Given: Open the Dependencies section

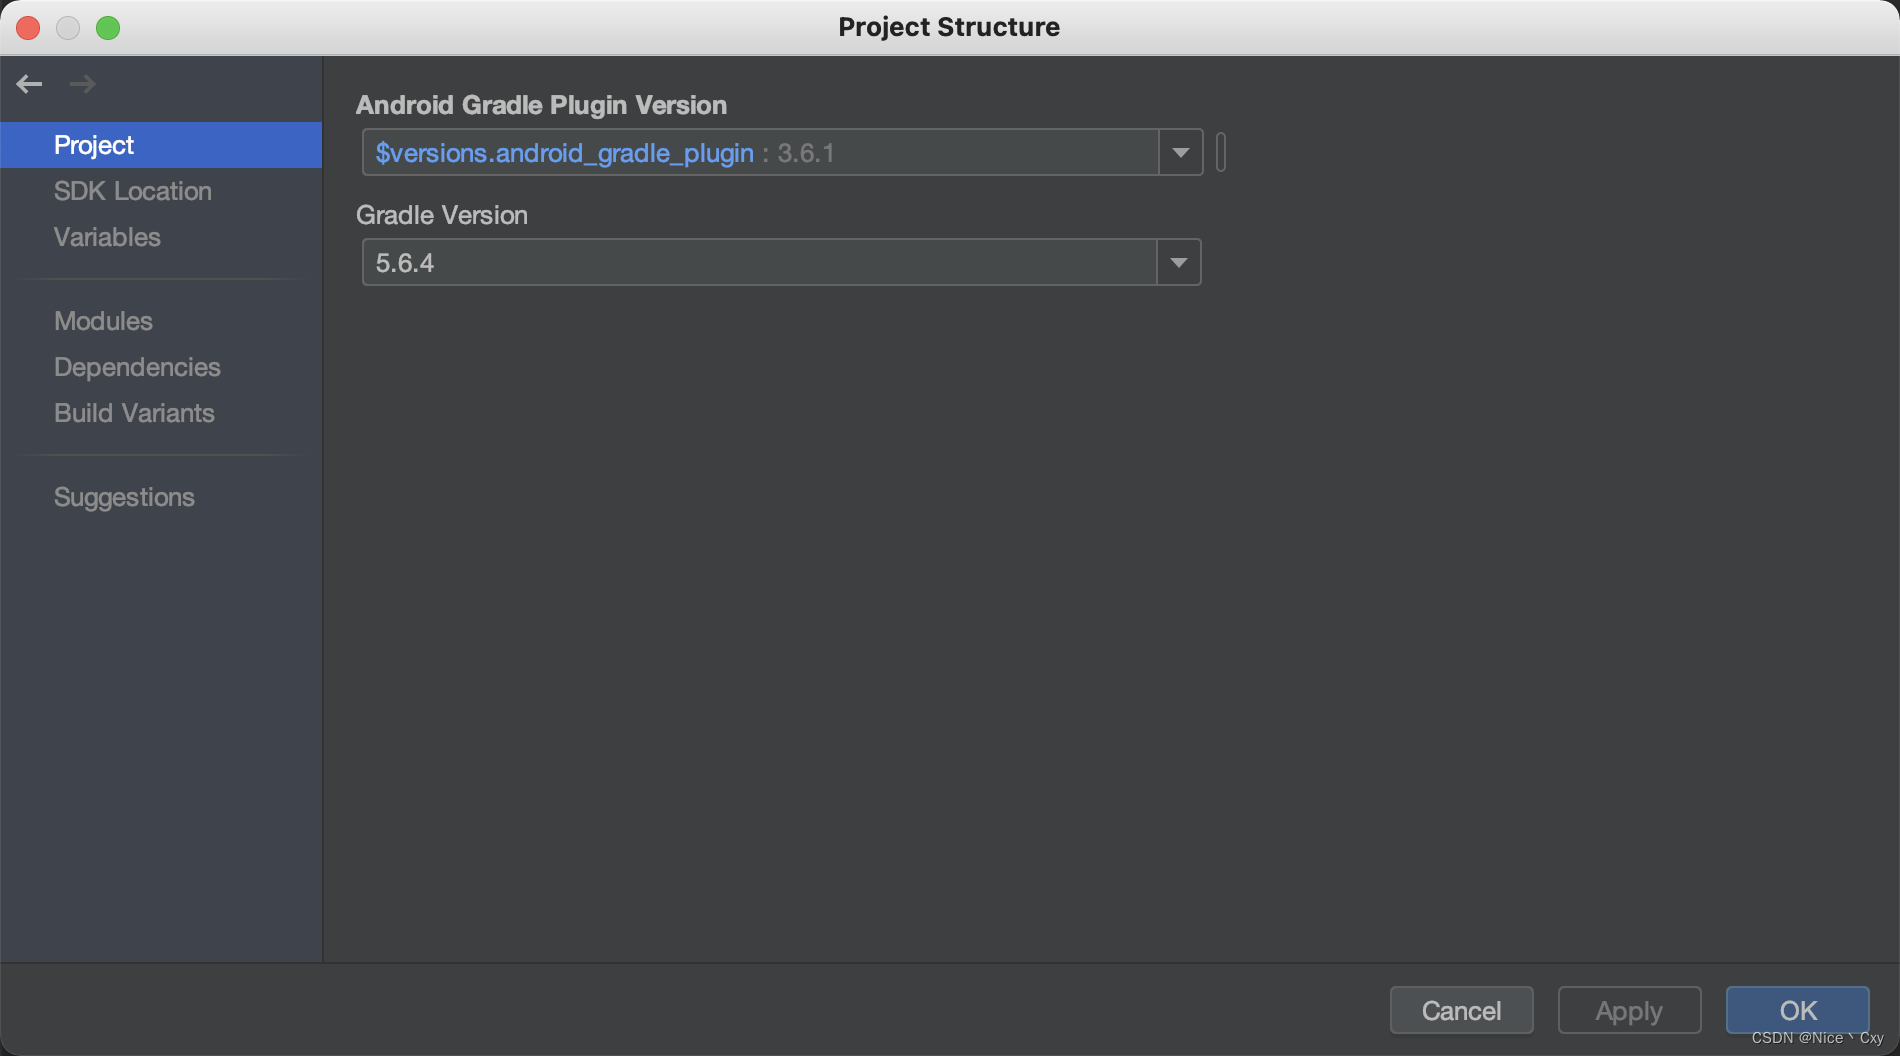Looking at the screenshot, I should point(137,367).
